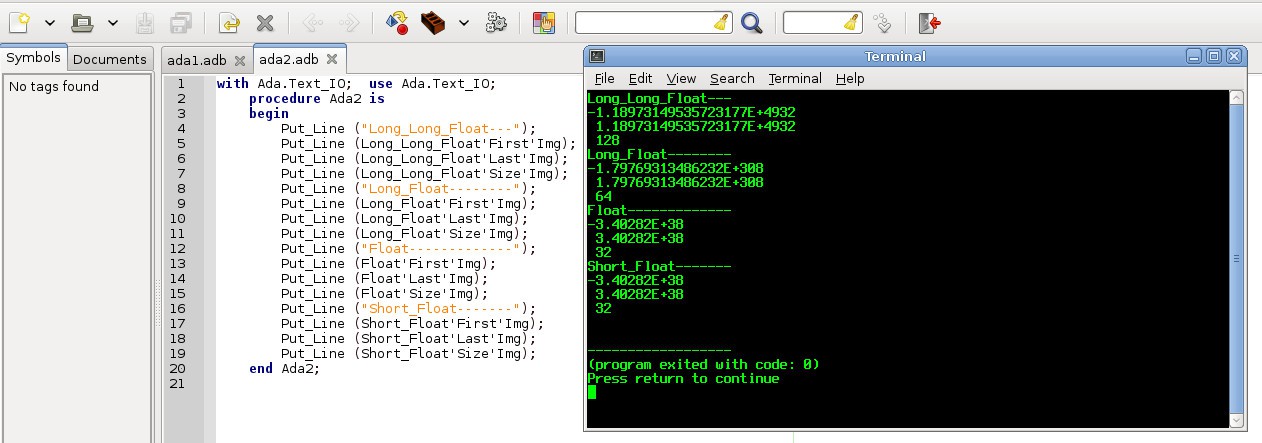Viewport: 1262px width, 443px height.
Task: Maximize the Terminal window
Action: point(1214,56)
